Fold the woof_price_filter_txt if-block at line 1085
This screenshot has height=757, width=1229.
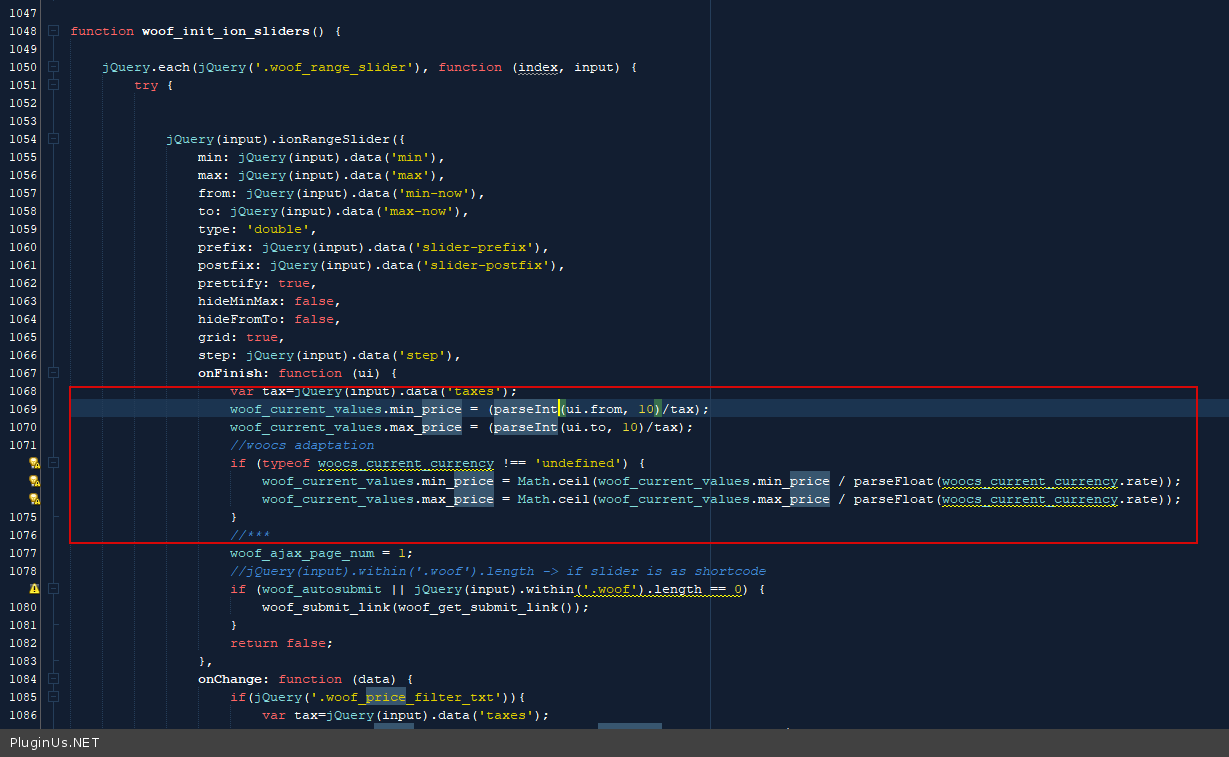click(53, 697)
